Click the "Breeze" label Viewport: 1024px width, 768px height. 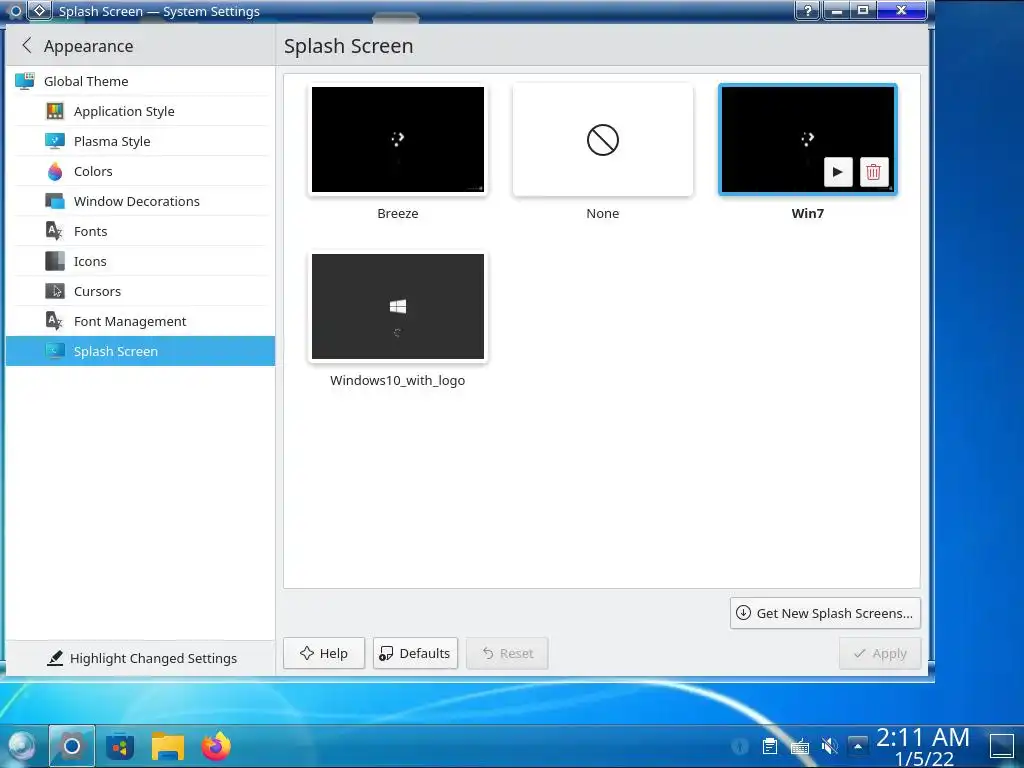[398, 214]
